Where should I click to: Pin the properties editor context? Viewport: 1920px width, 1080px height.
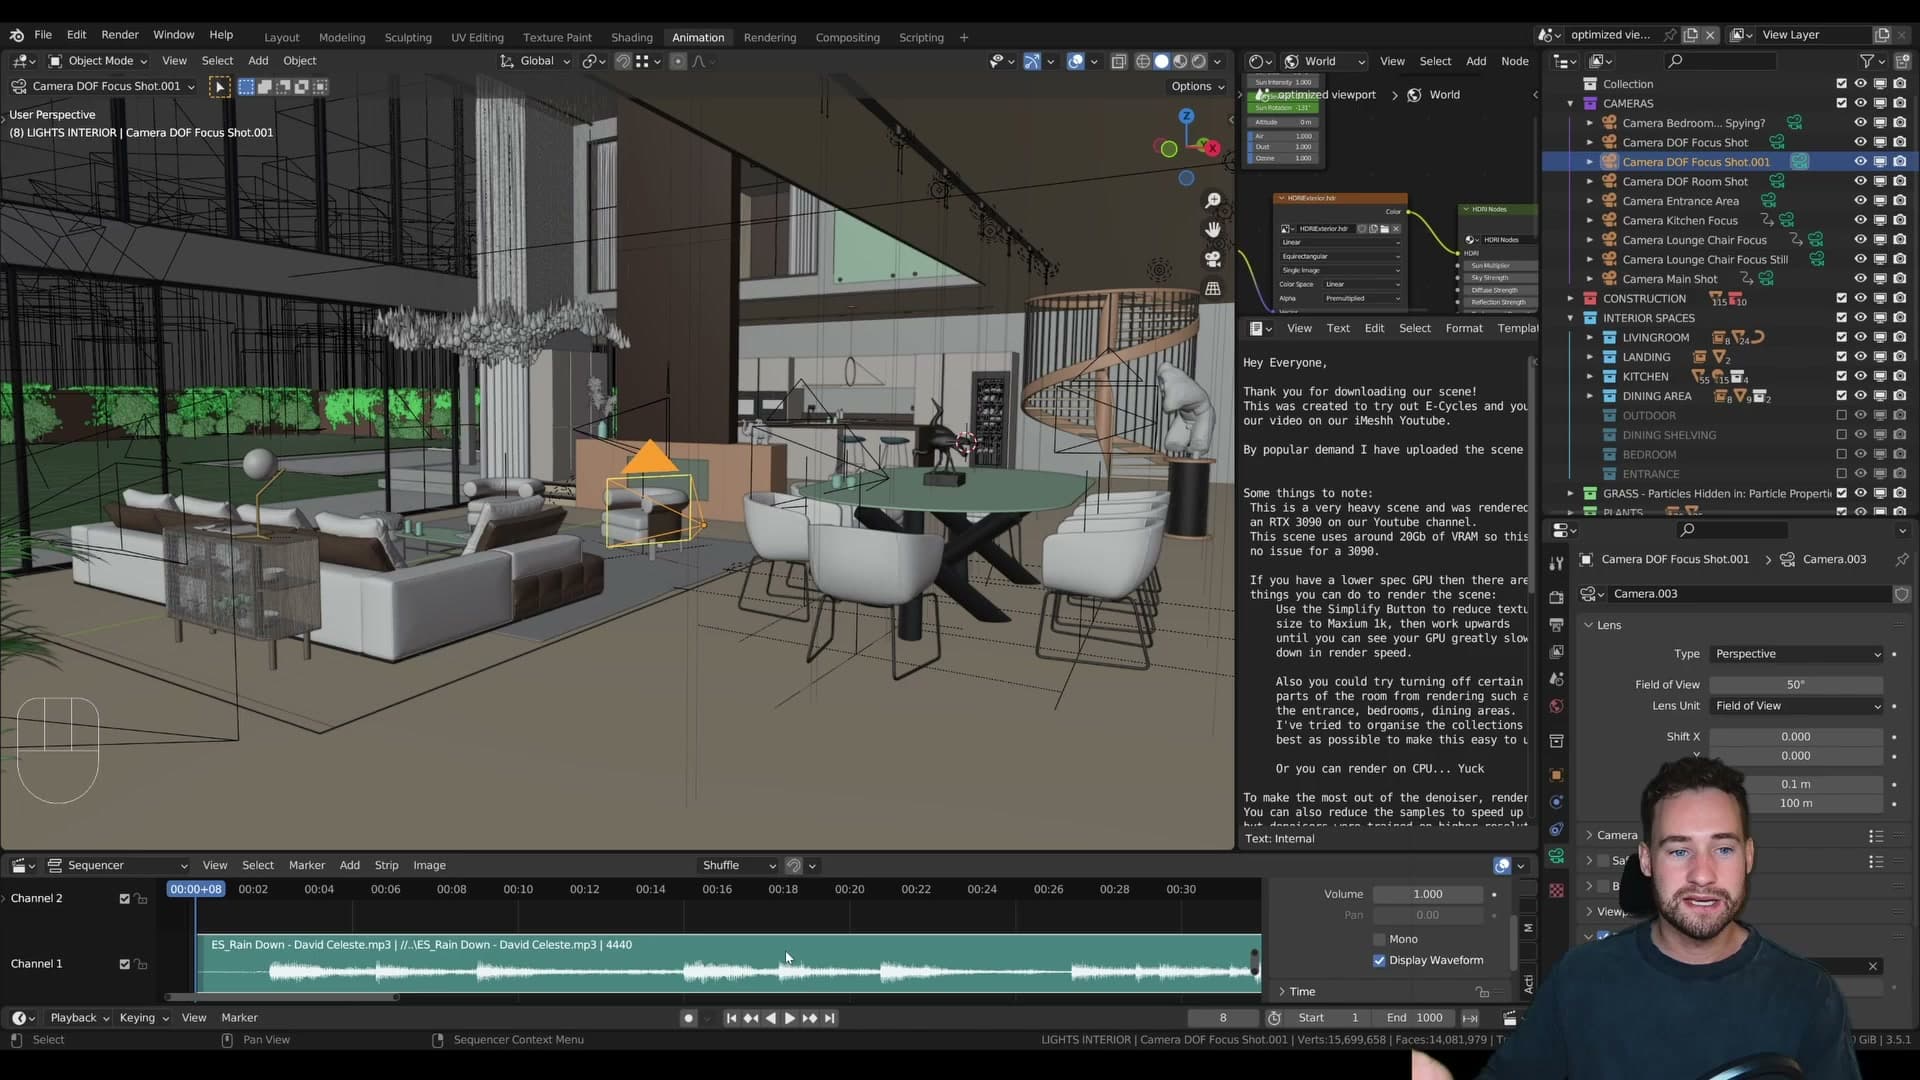pyautogui.click(x=1901, y=560)
